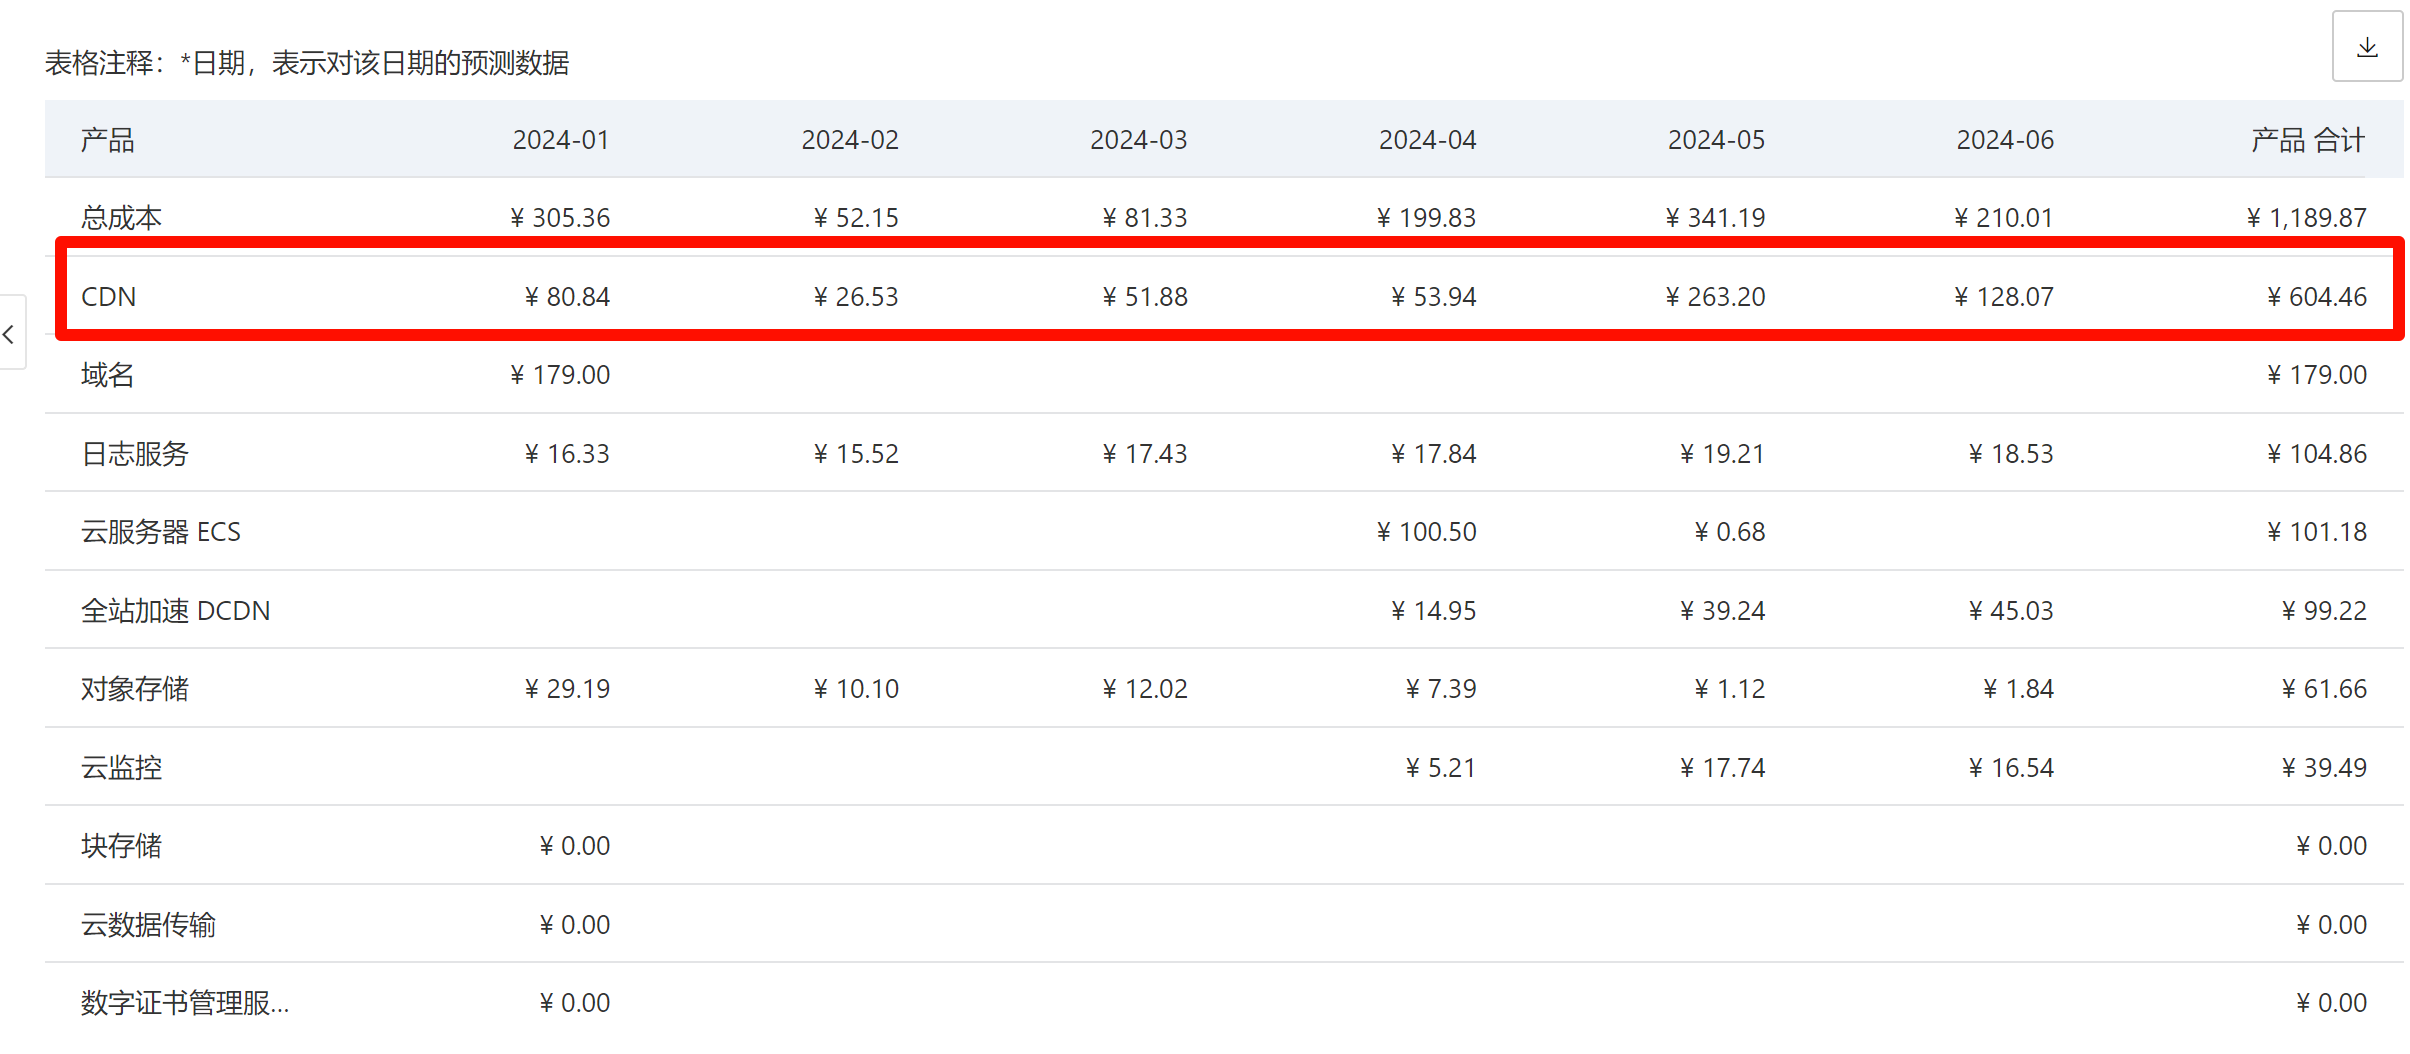Expand the collapsed left sidebar arrow
The width and height of the screenshot is (2410, 1054).
[10, 334]
